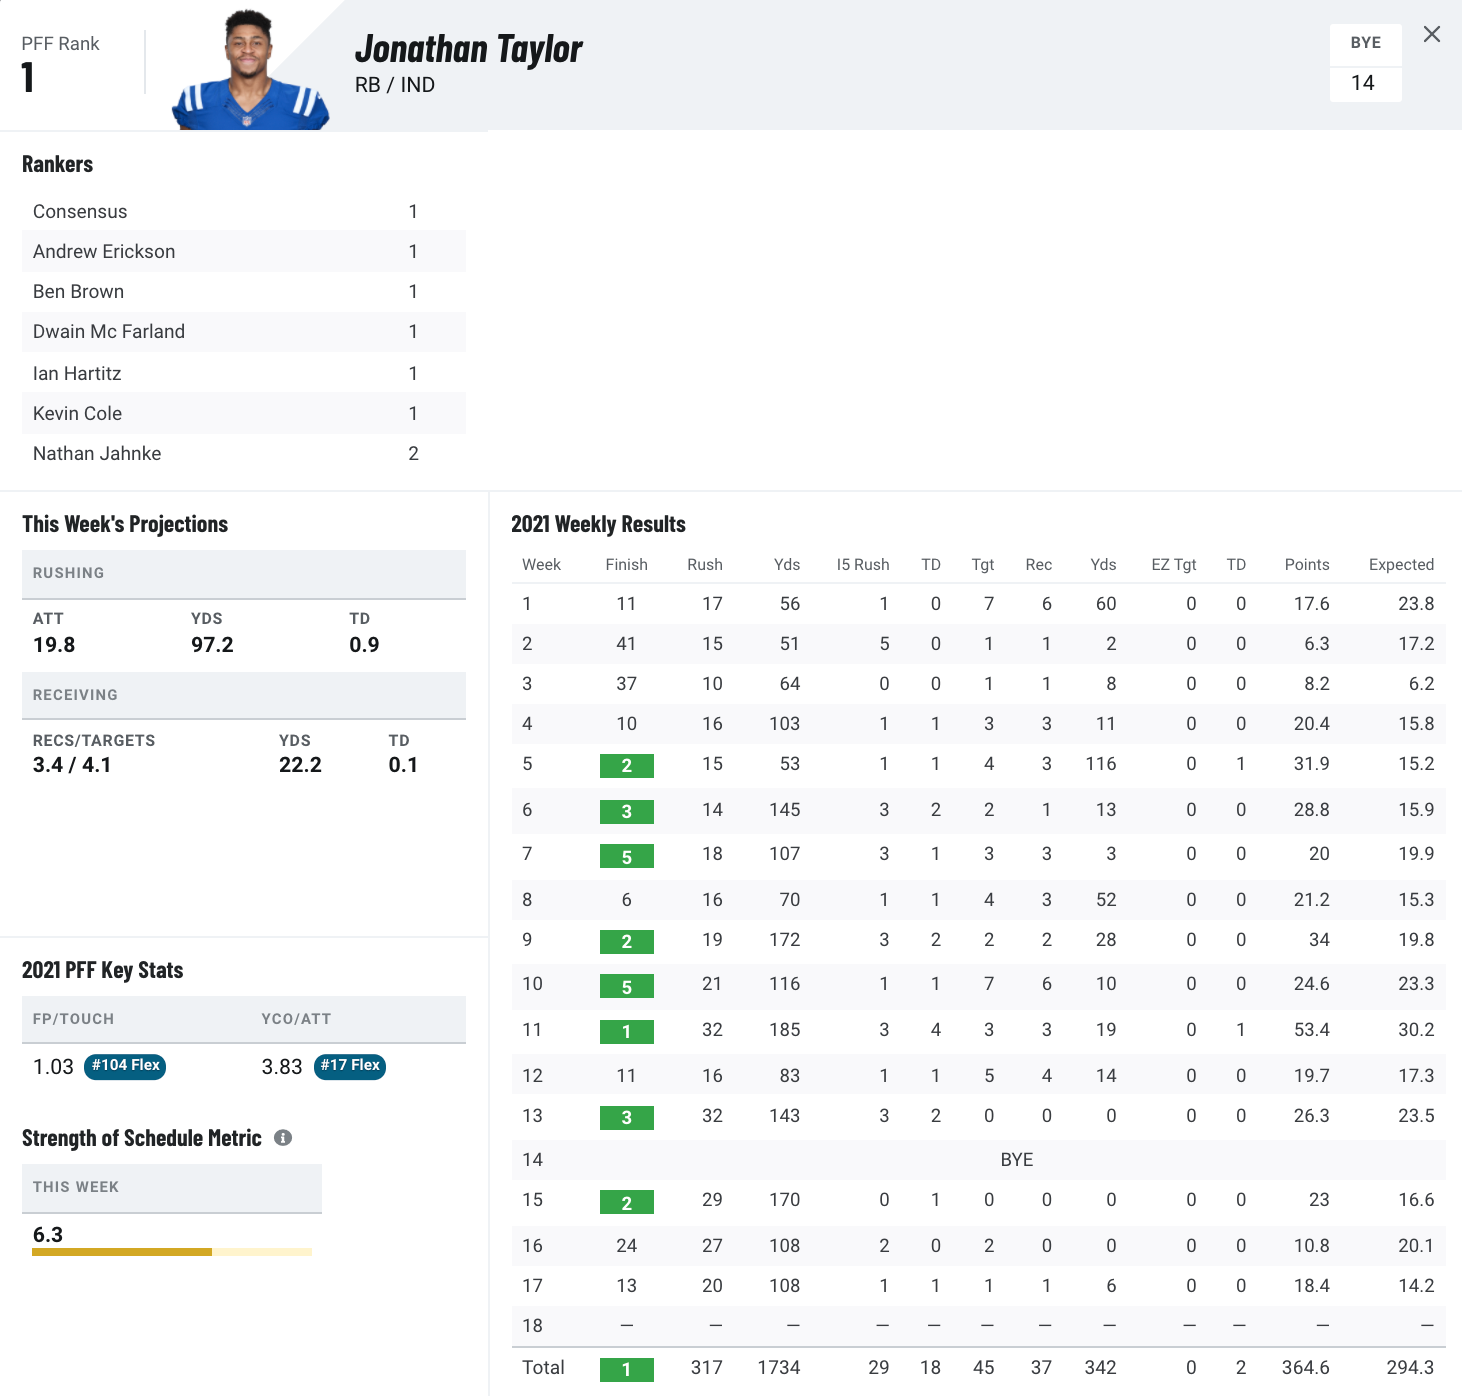
Task: Click the green finish badge in week 9
Action: point(627,942)
